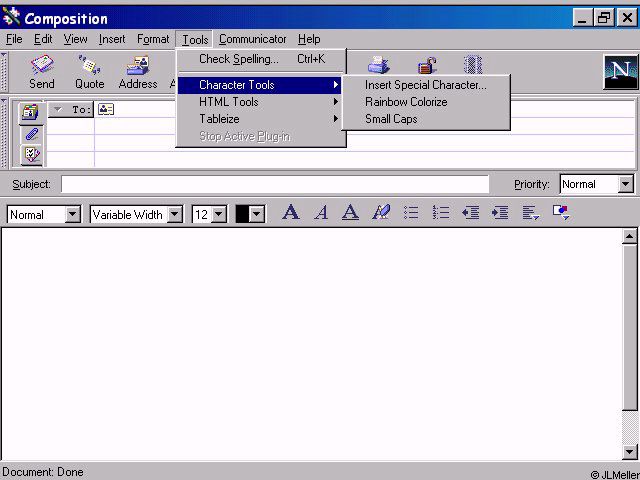Click the Document: Done status text
Viewport: 640px width, 480px height.
click(x=43, y=472)
